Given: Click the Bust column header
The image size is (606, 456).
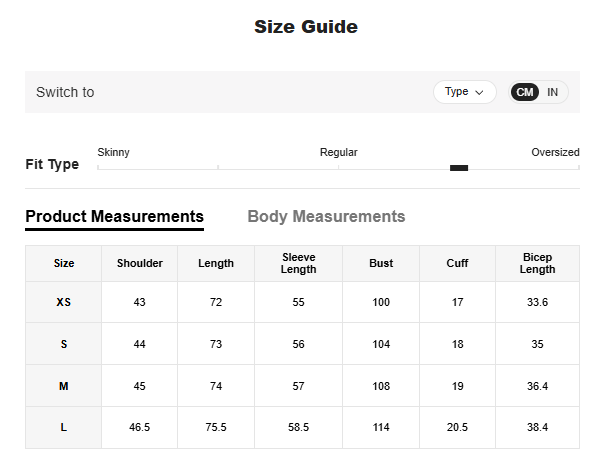Looking at the screenshot, I should pyautogui.click(x=380, y=264).
